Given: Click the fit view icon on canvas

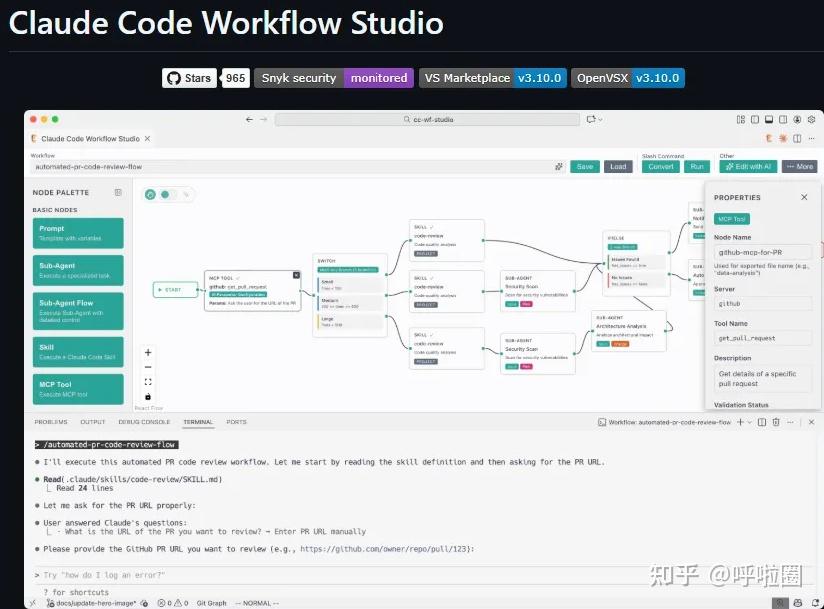Looking at the screenshot, I should coord(148,382).
